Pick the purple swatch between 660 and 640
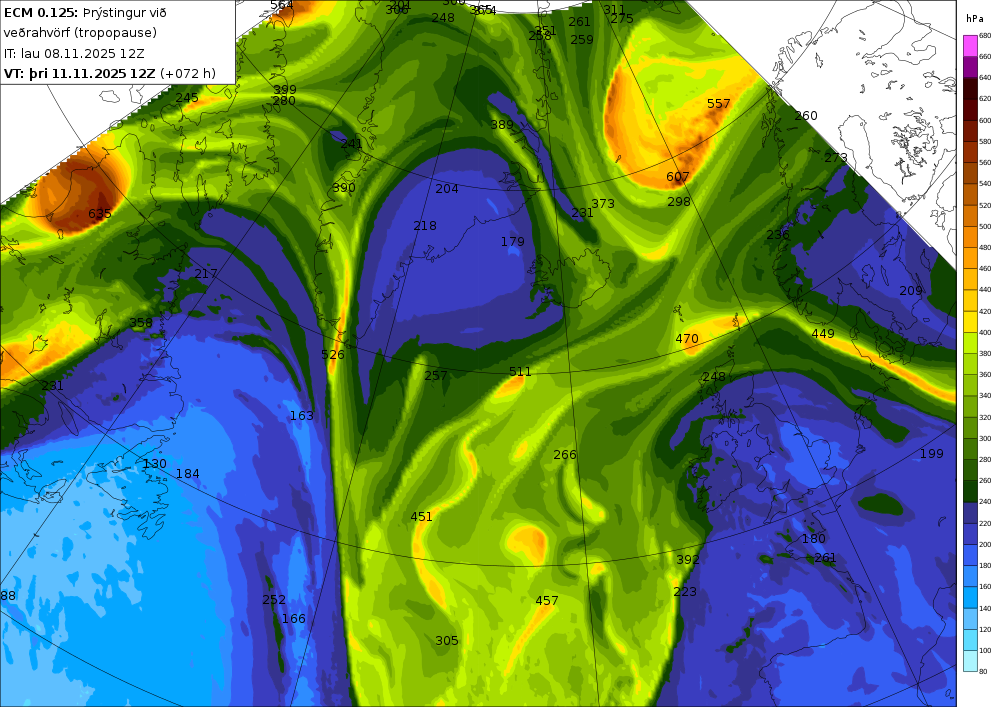 tap(970, 67)
